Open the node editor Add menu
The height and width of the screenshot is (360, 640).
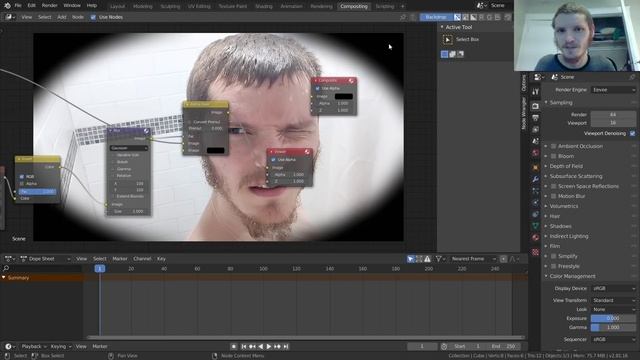pyautogui.click(x=62, y=17)
